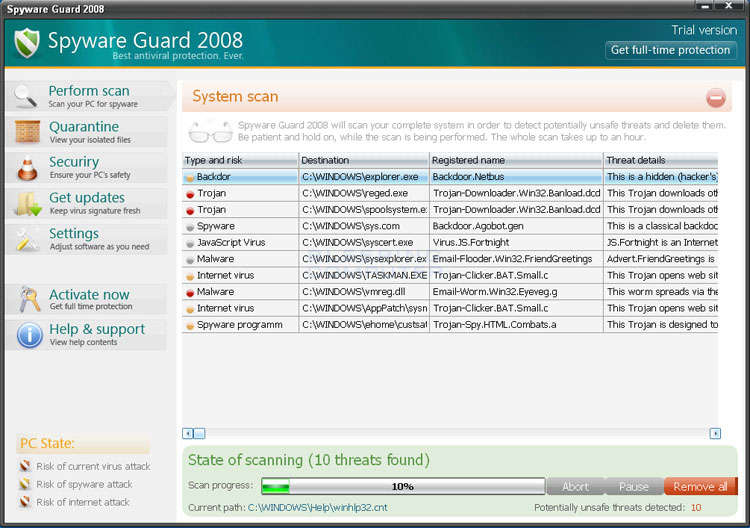
Task: Click the C:\WINDOWS\sys.com cell
Action: coord(364,226)
